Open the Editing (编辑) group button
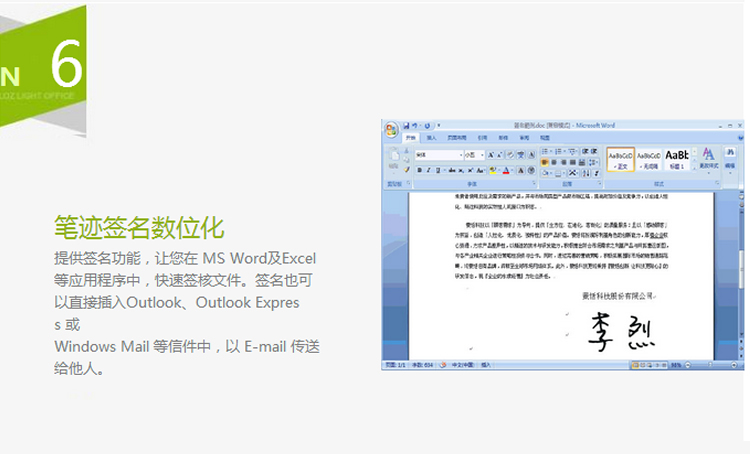The height and width of the screenshot is (454, 750). coord(730,158)
